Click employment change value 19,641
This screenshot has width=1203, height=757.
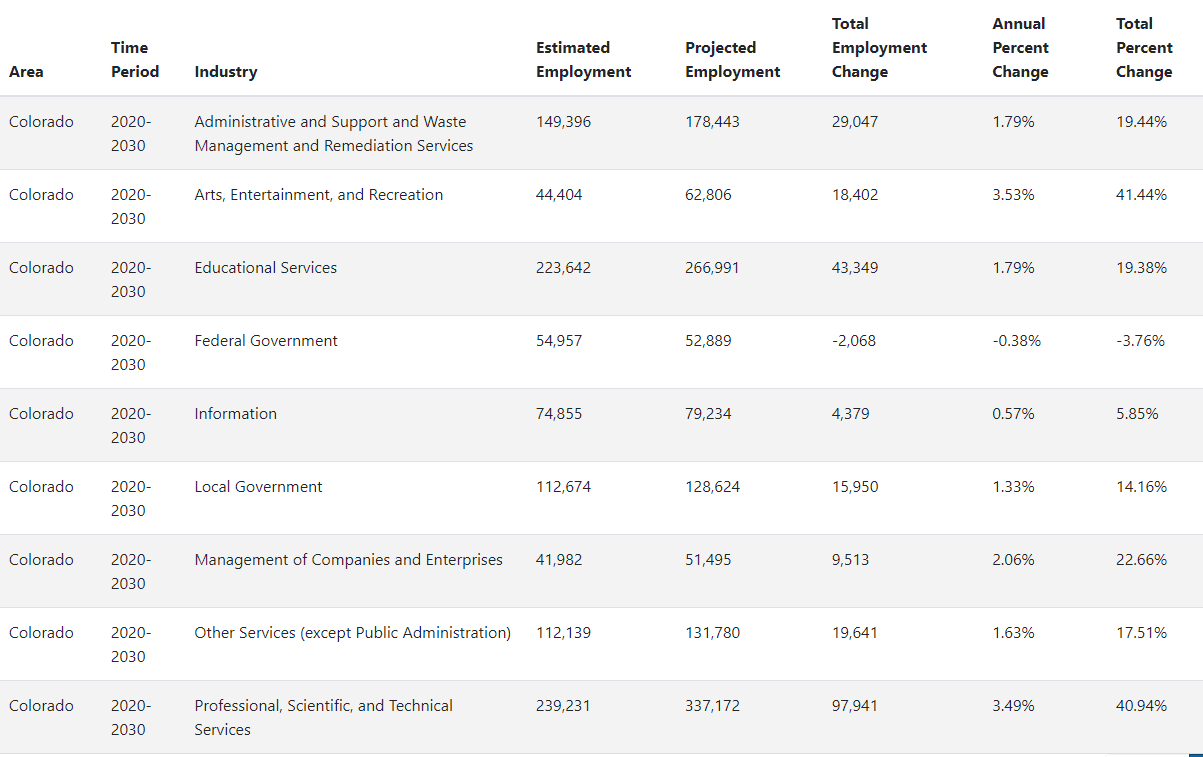point(856,633)
